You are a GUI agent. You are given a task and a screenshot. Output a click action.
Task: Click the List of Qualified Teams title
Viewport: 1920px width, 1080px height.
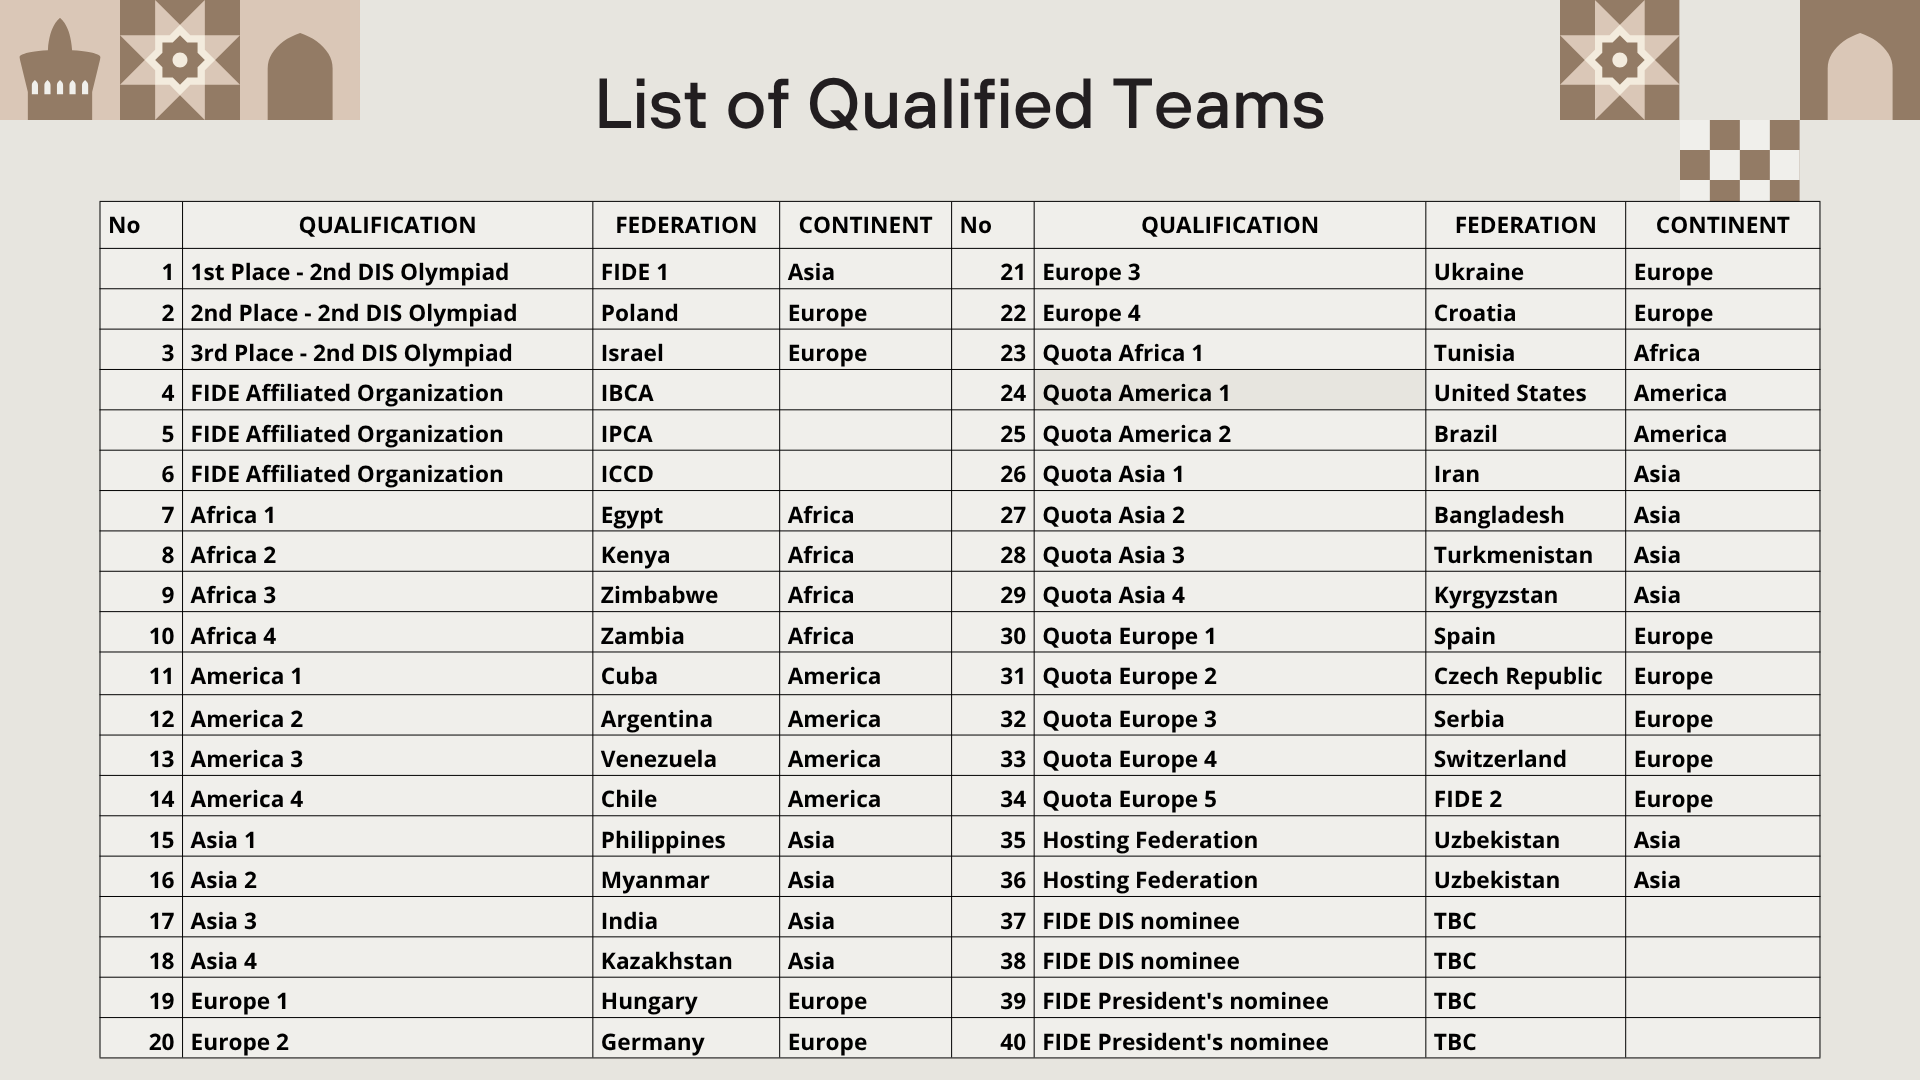coord(960,104)
